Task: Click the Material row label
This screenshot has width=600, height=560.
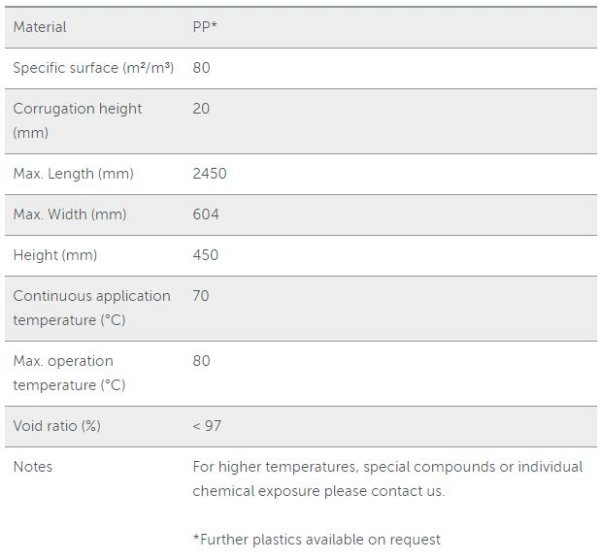Action: pyautogui.click(x=40, y=27)
